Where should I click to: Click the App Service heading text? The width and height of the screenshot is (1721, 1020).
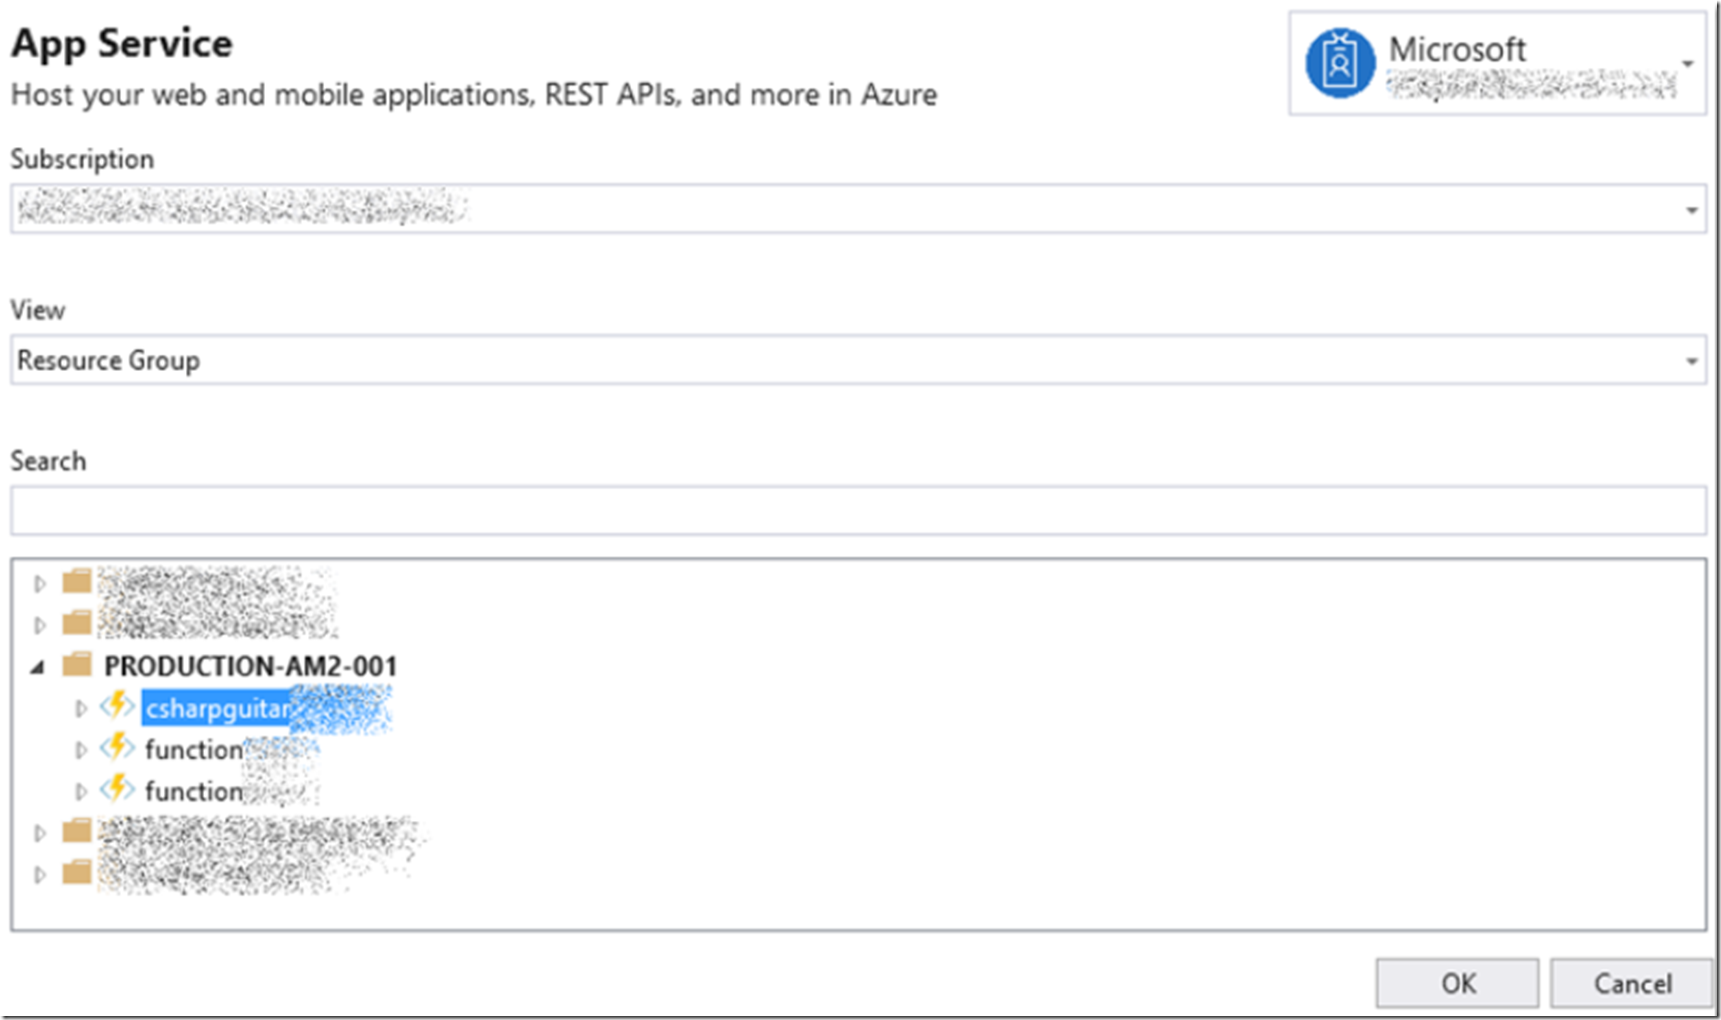(122, 44)
